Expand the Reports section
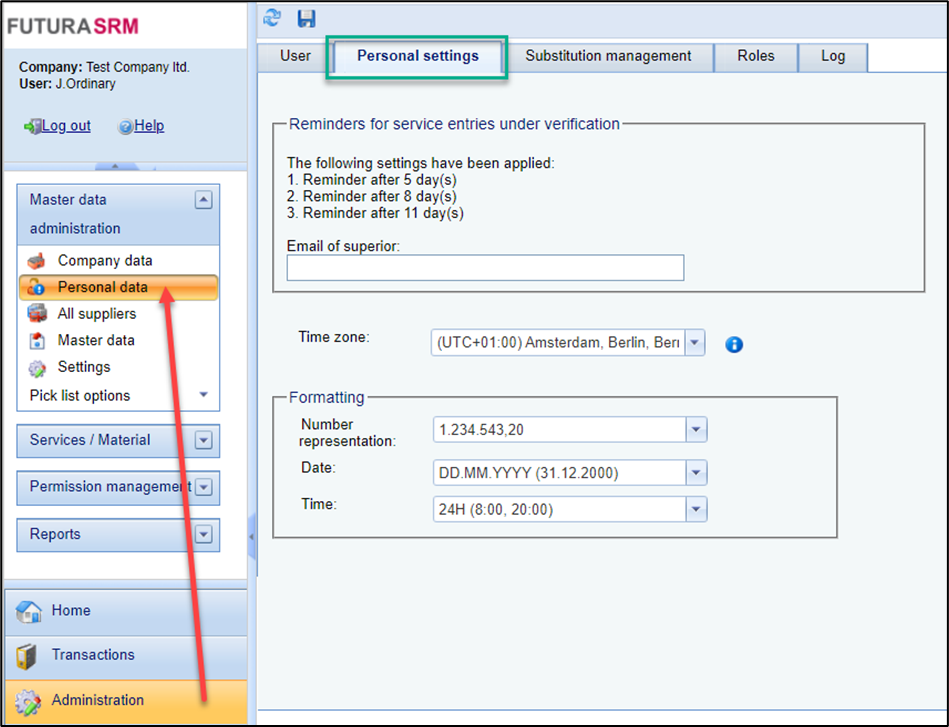 [204, 535]
